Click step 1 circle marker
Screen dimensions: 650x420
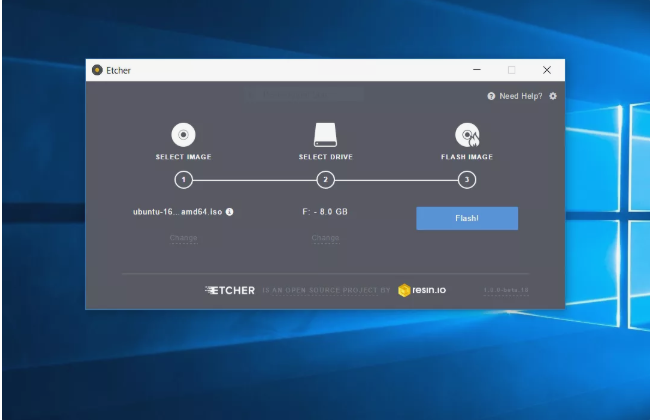tap(183, 180)
